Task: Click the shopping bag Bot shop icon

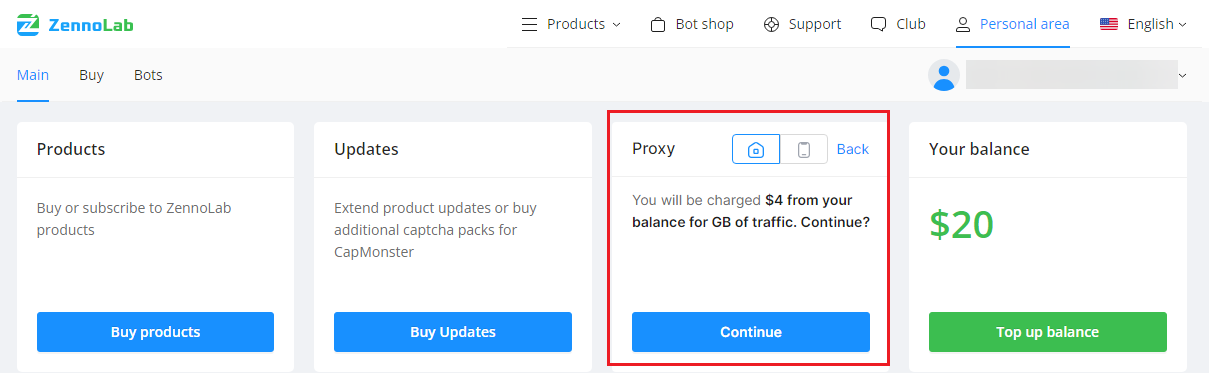Action: click(658, 24)
